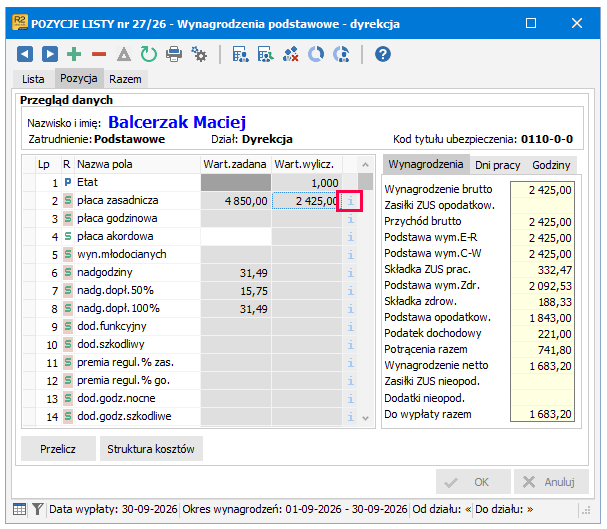Click the vertical scrollbar thumb in field list
Viewport: 607px width, 529px height.
(x=365, y=181)
